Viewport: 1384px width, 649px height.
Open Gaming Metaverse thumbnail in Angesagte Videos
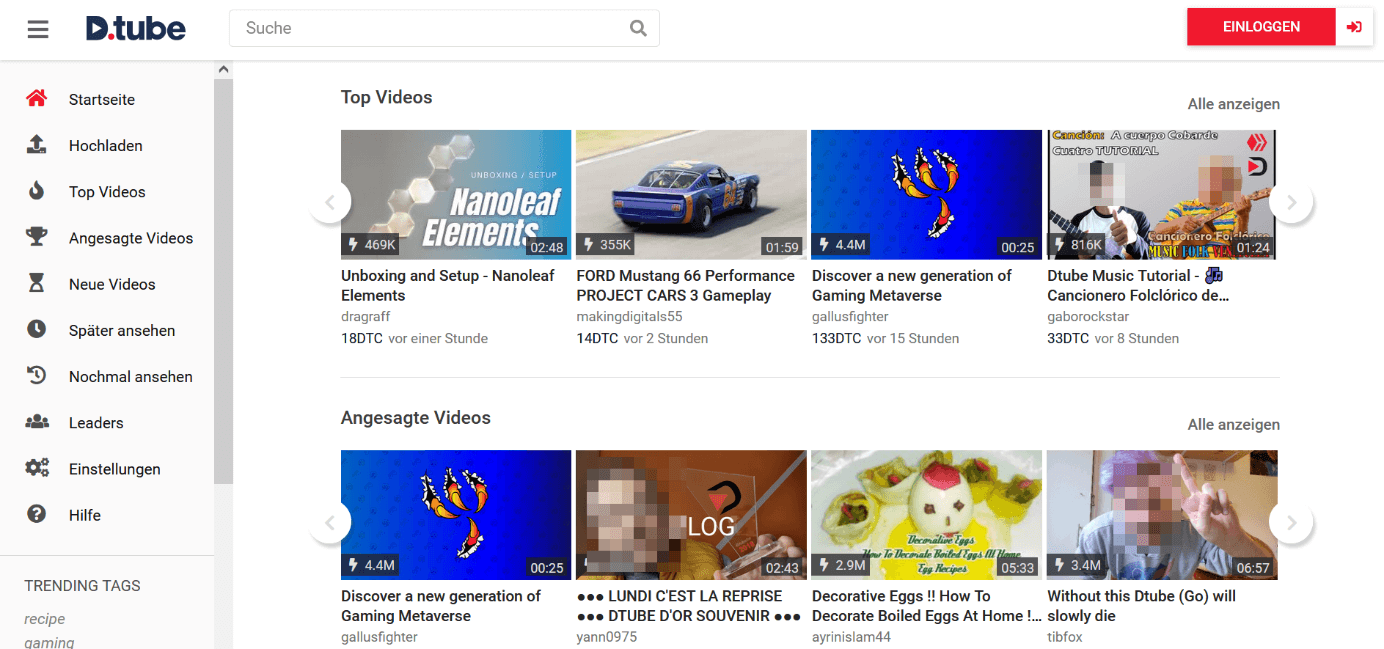[x=456, y=515]
